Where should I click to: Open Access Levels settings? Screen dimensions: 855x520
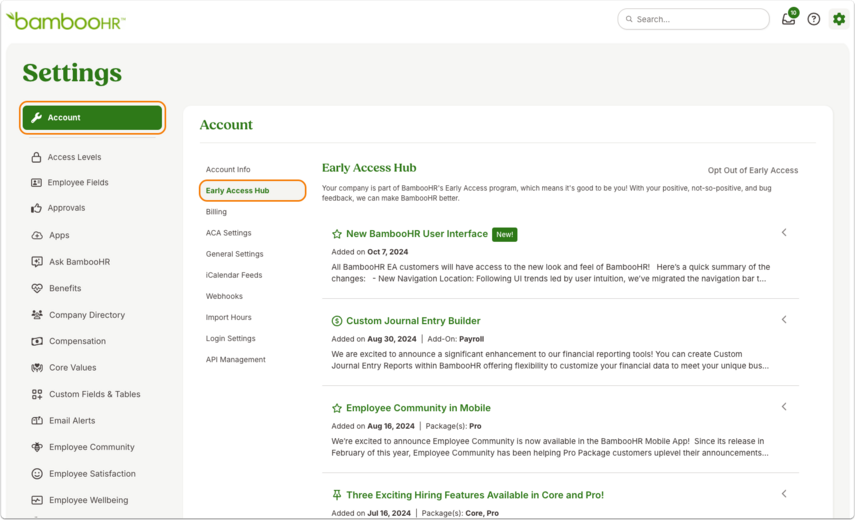[74, 157]
